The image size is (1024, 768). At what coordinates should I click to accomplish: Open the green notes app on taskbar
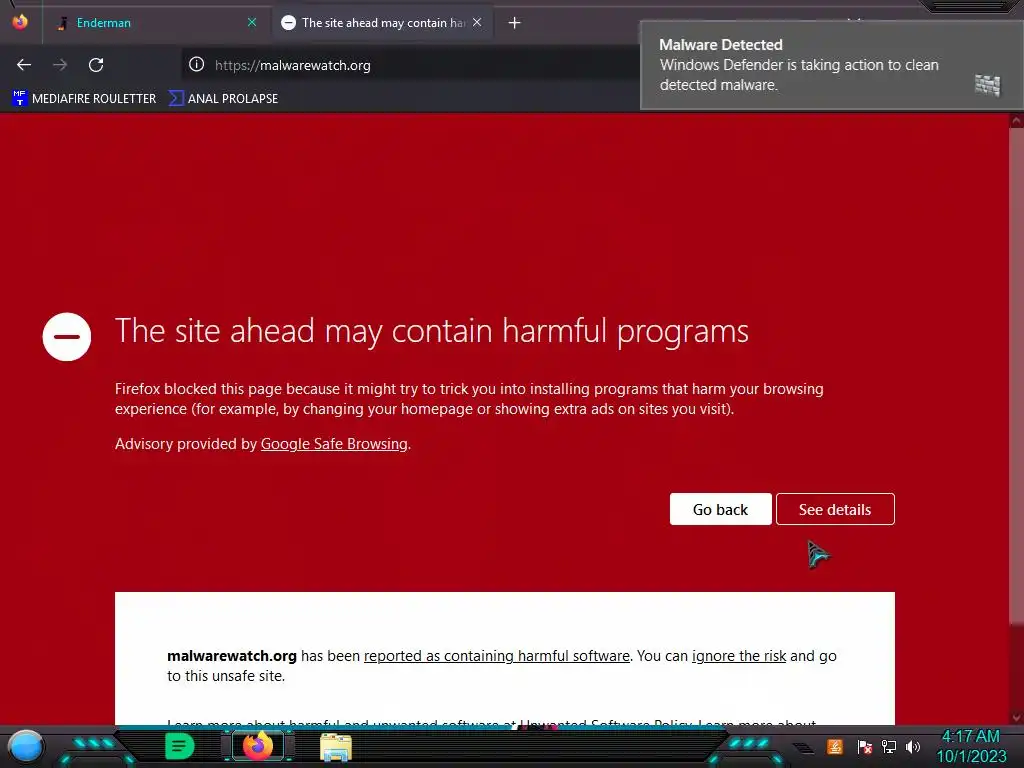click(180, 746)
